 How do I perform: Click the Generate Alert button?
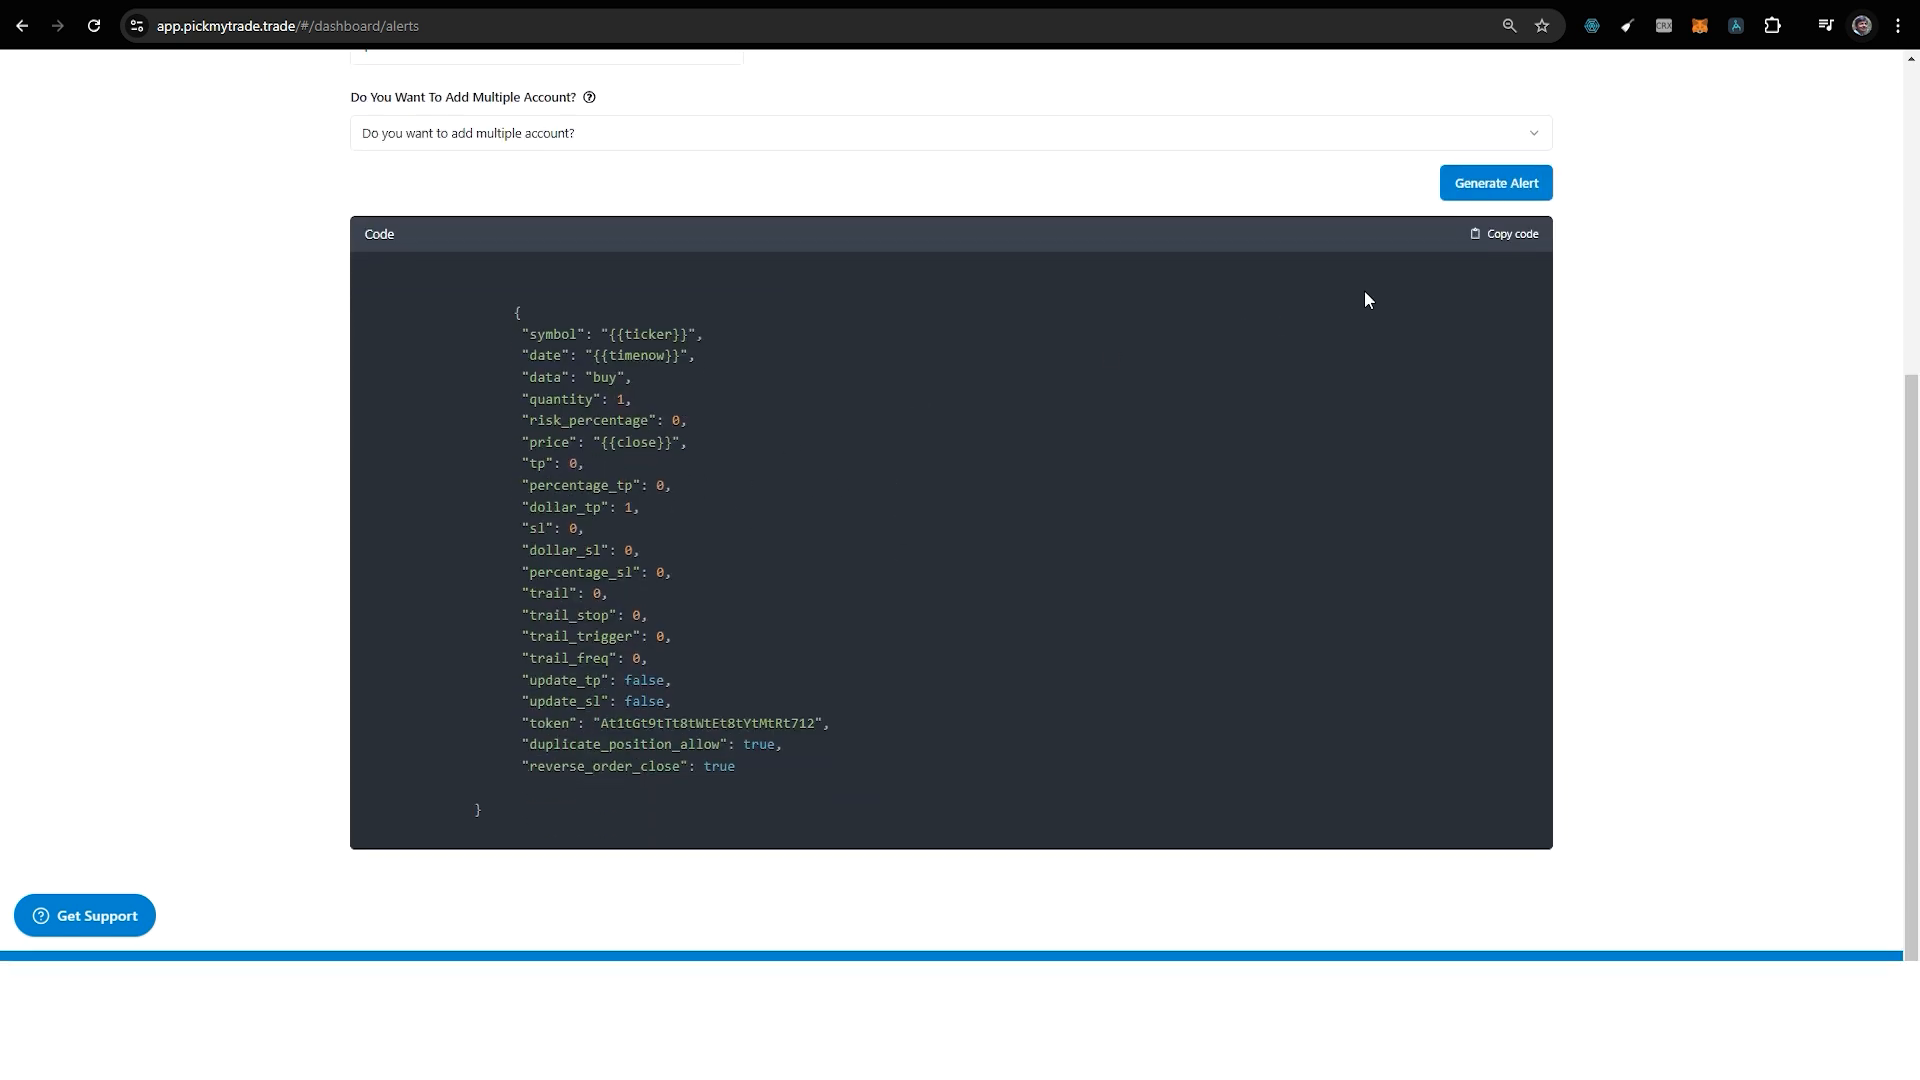[1496, 183]
